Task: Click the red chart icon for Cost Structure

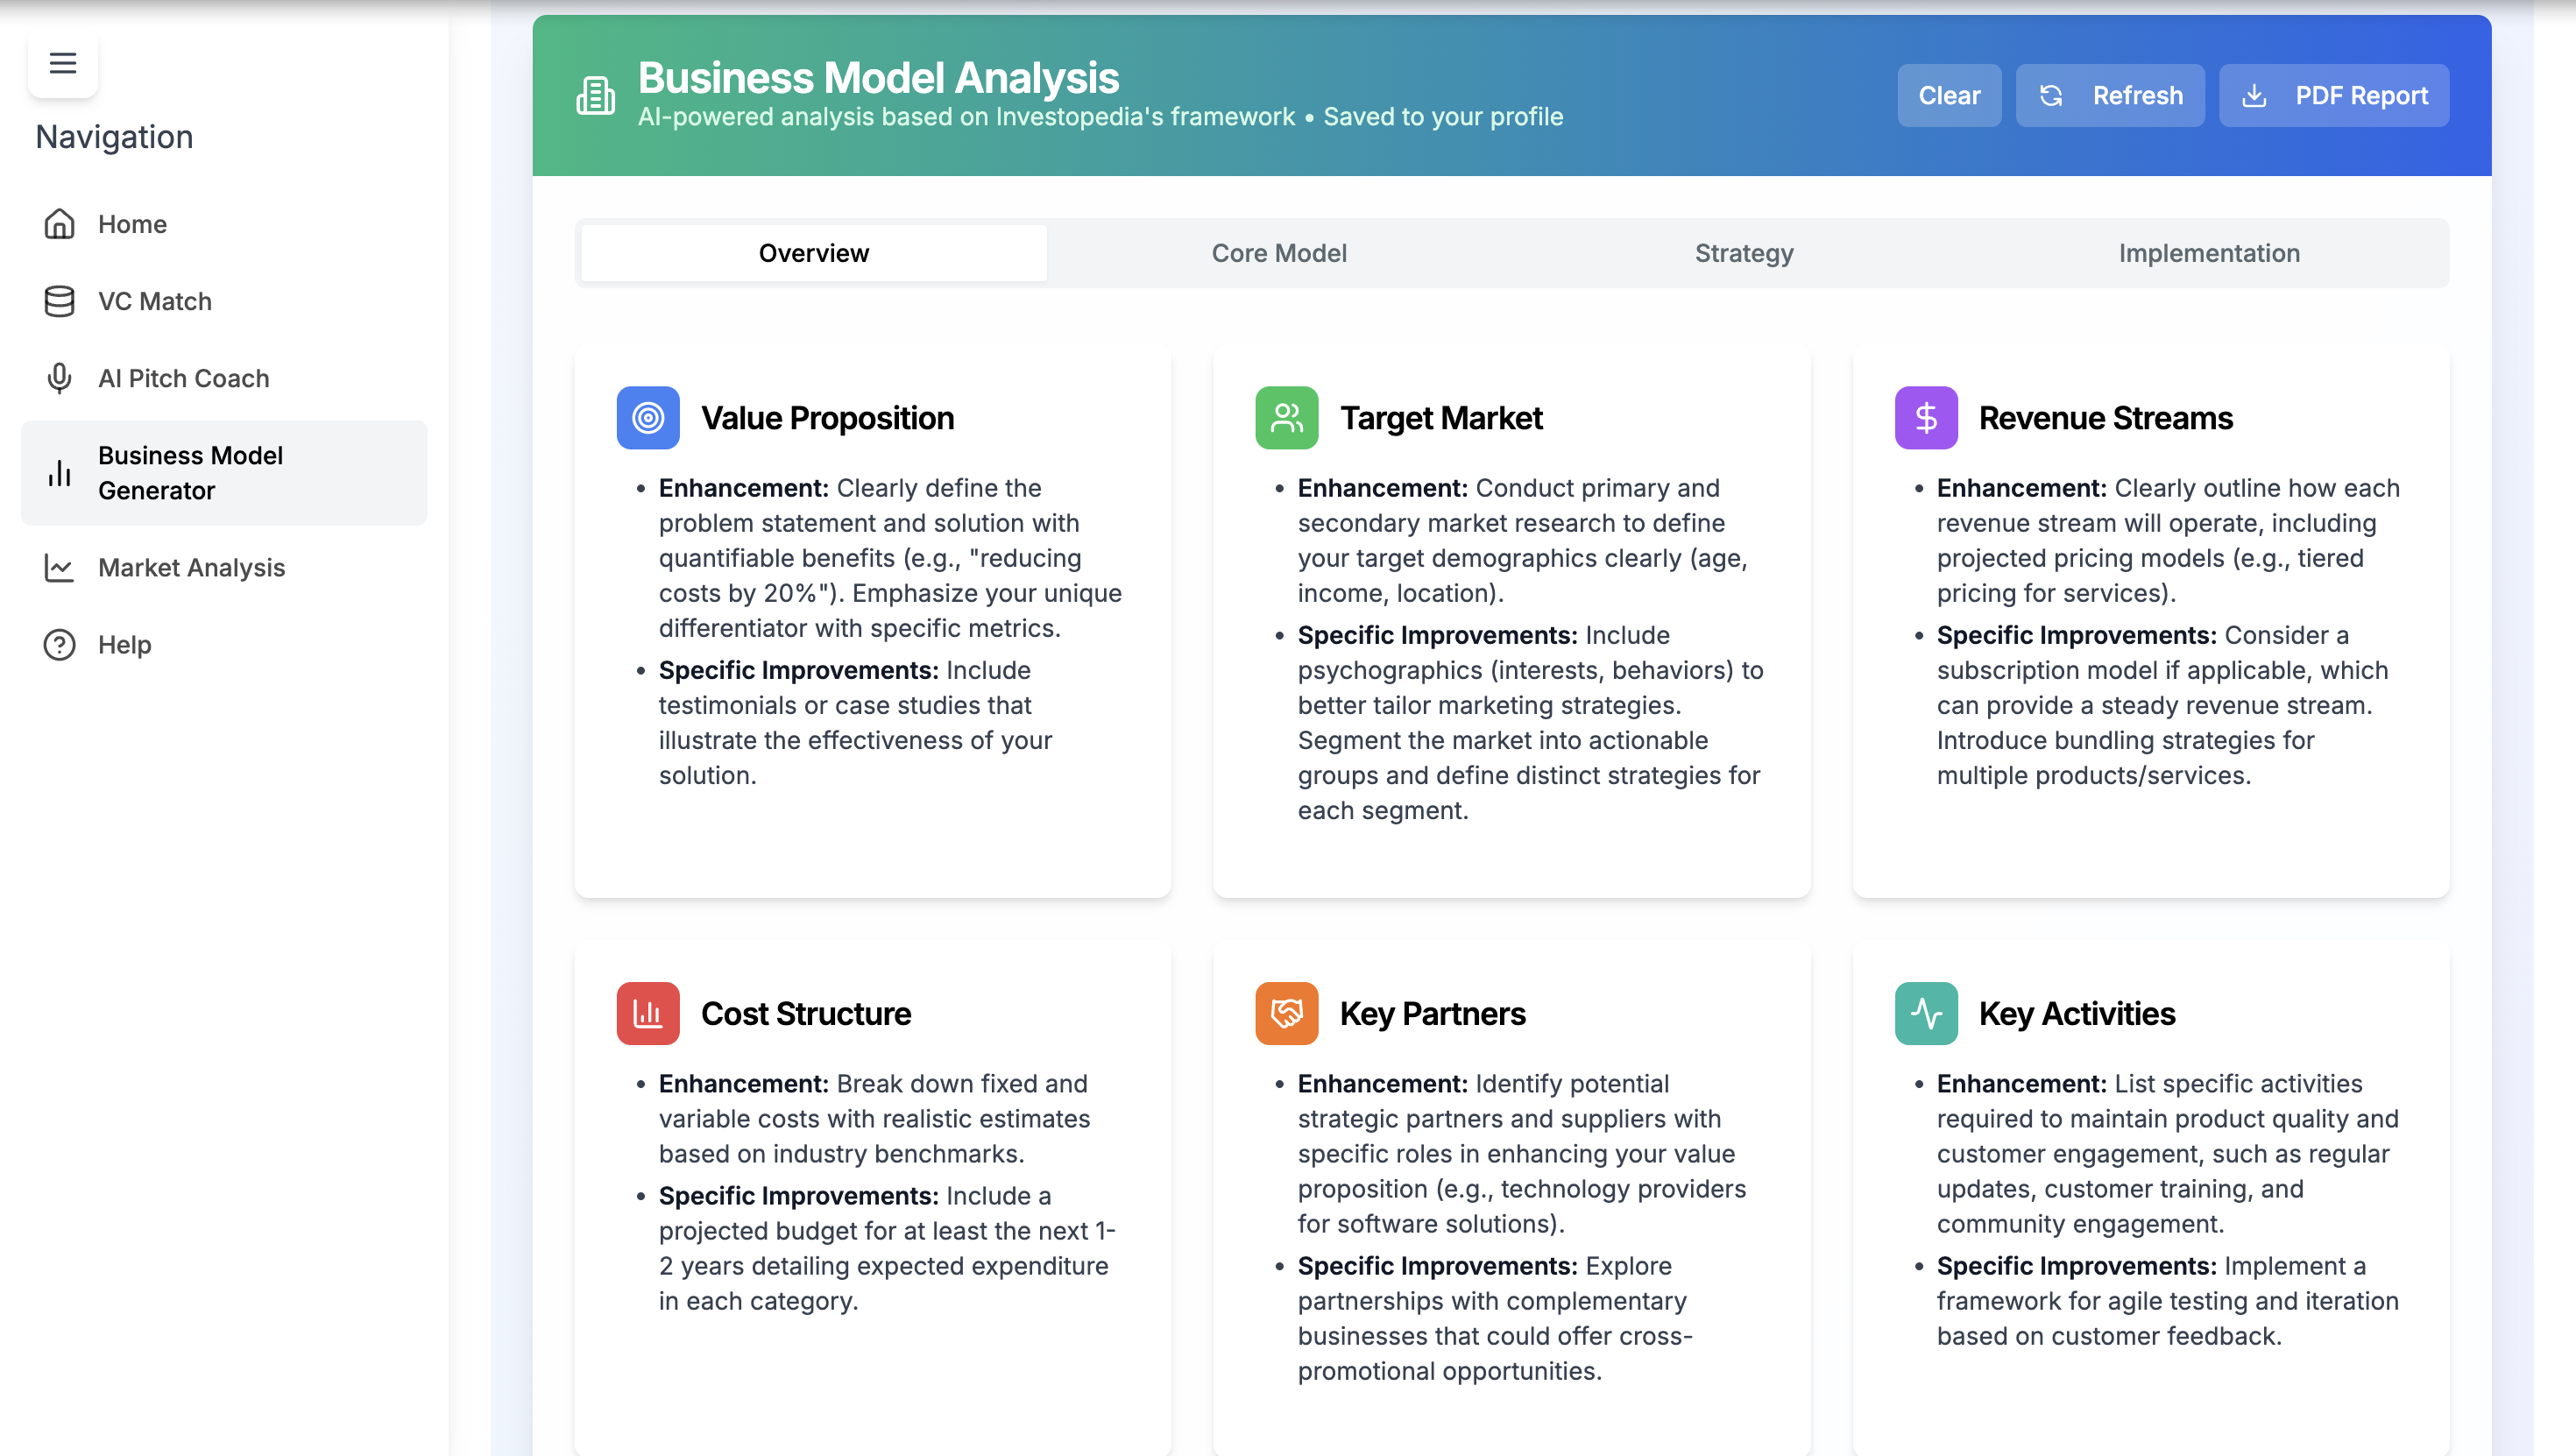Action: pos(648,1014)
